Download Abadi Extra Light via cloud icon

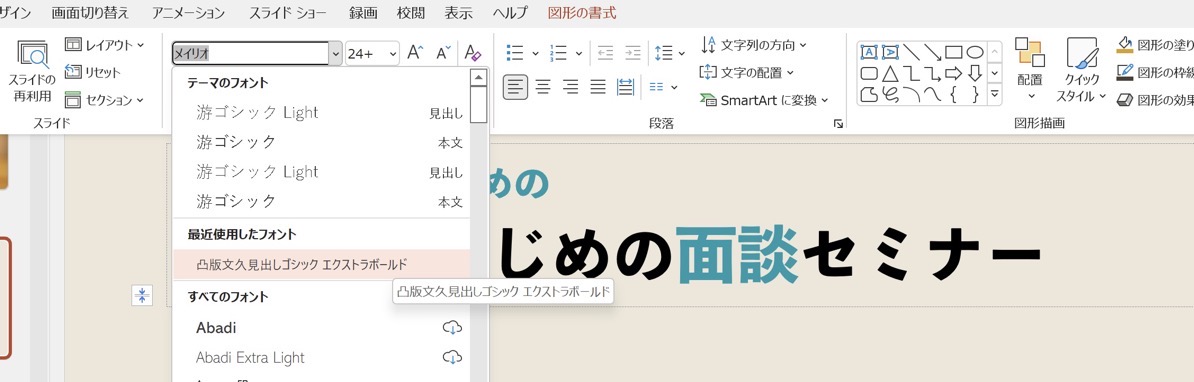[x=452, y=357]
